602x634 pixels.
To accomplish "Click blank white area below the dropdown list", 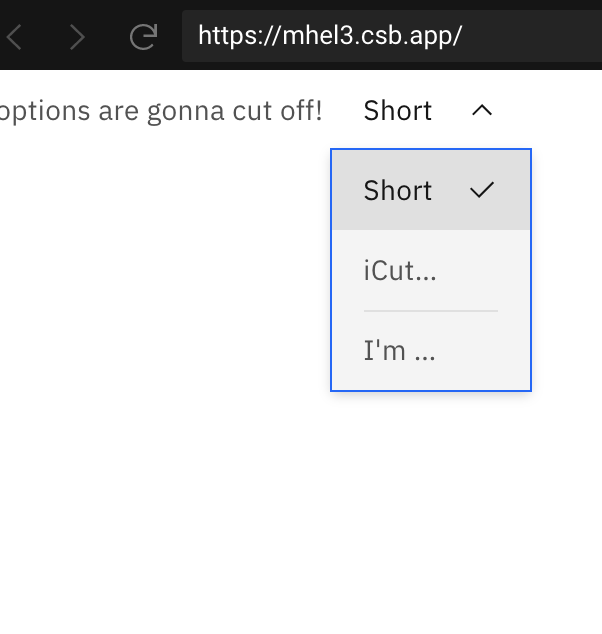I will tap(430, 500).
